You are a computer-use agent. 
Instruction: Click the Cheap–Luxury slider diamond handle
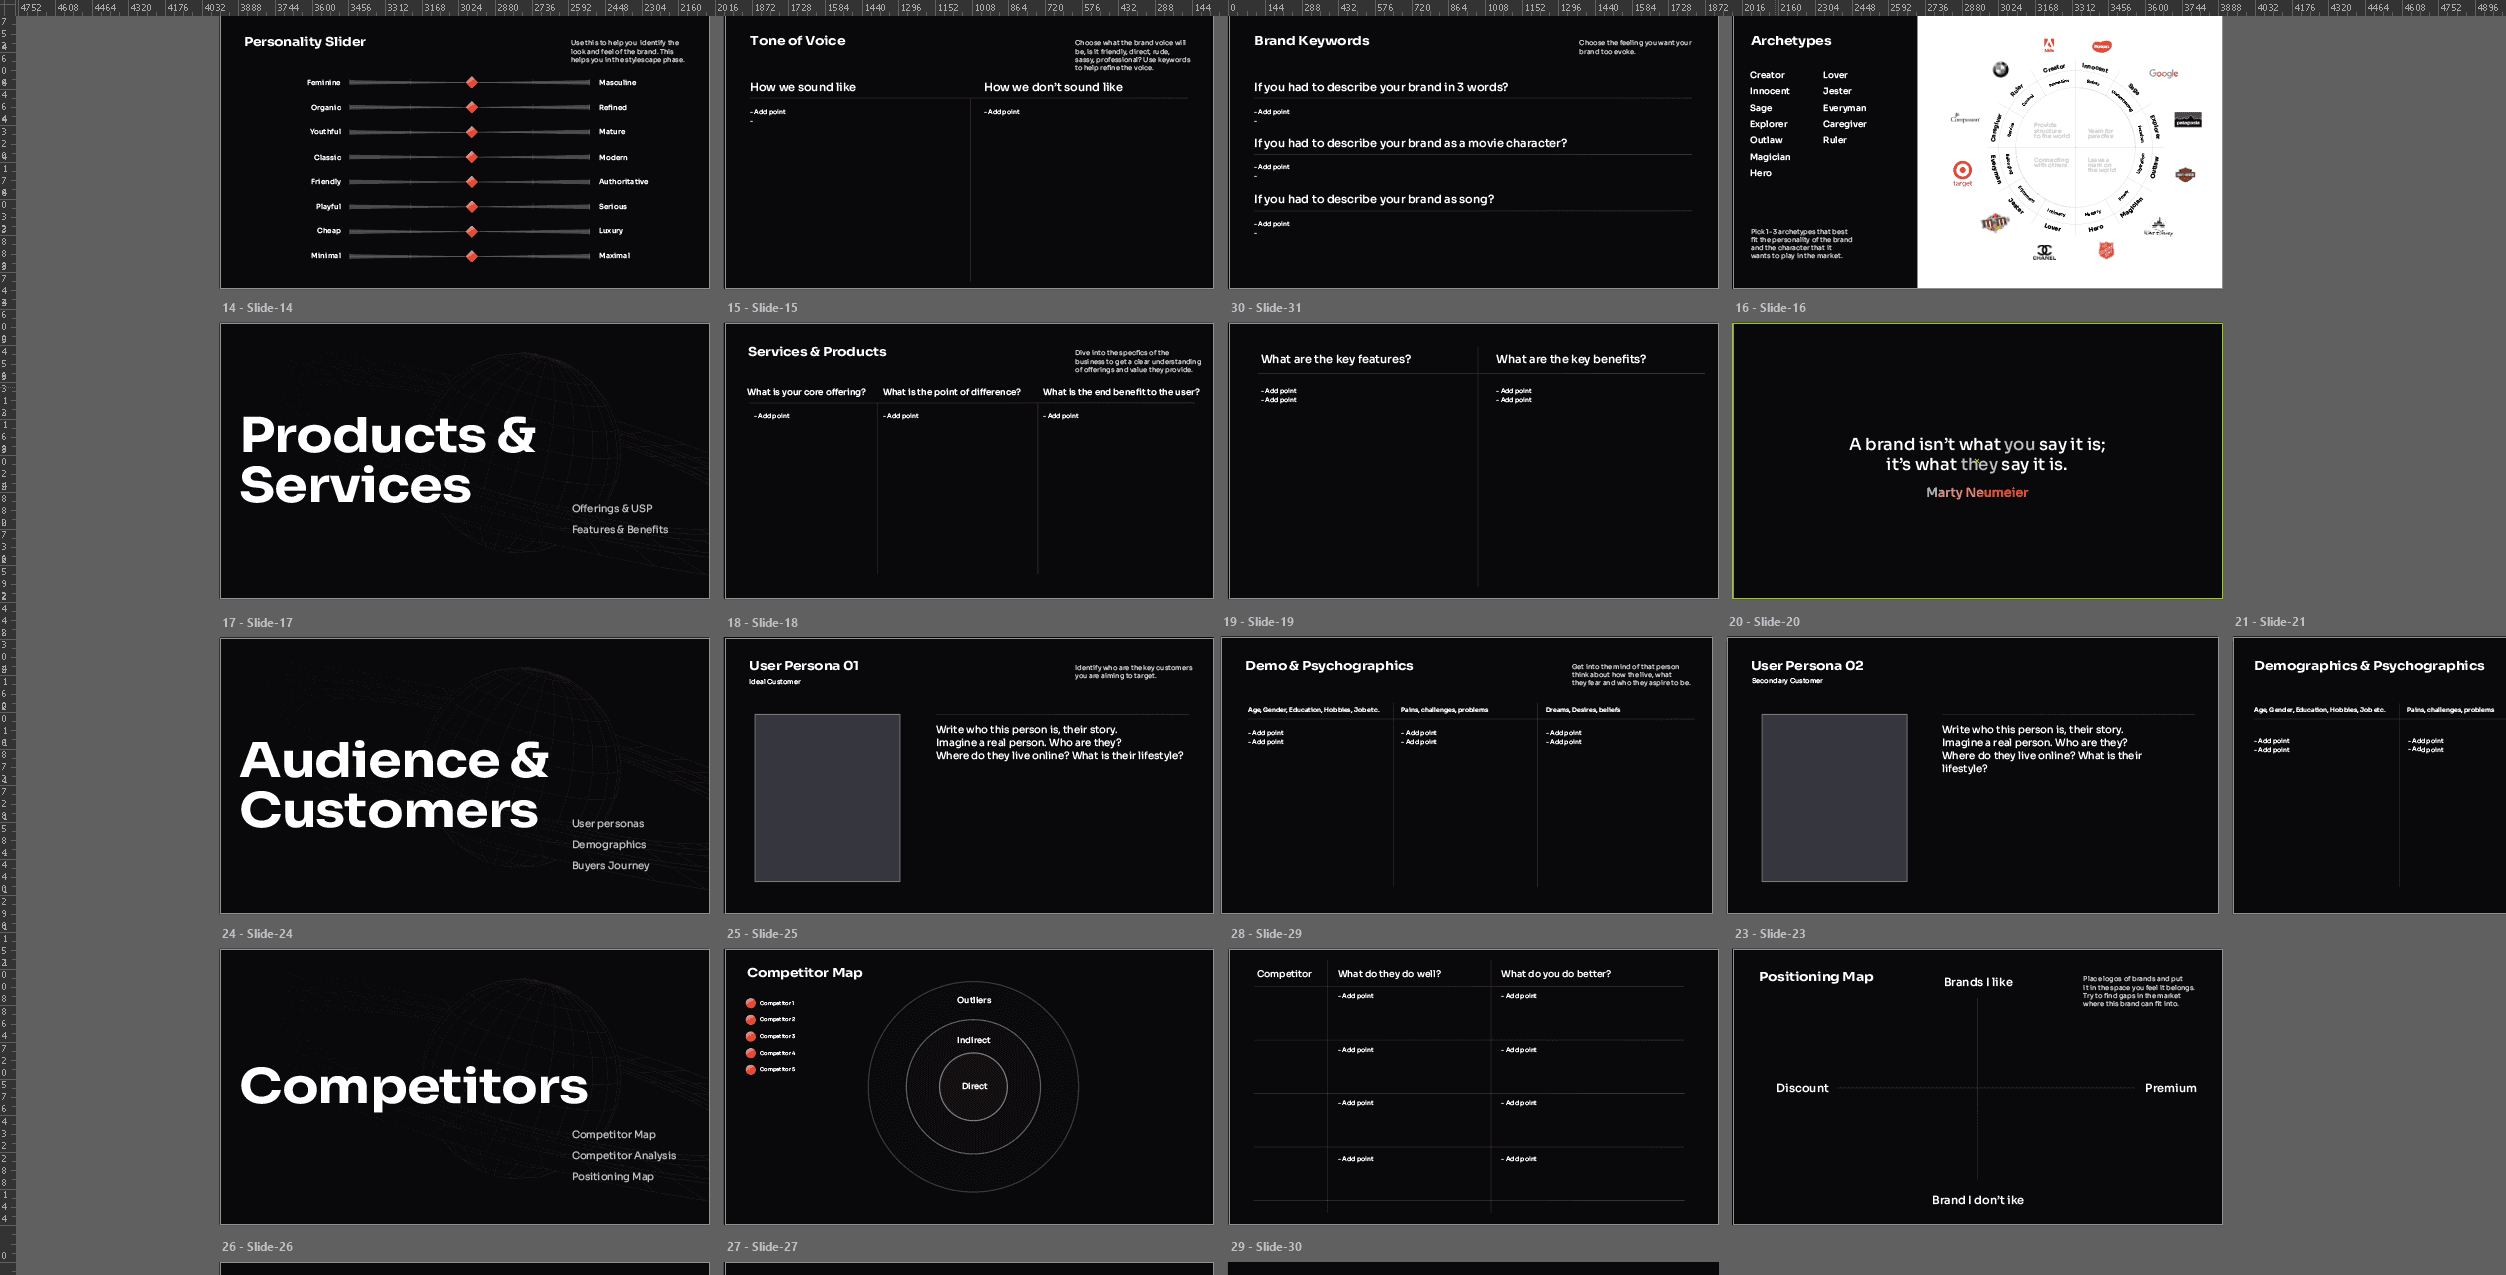[x=471, y=231]
